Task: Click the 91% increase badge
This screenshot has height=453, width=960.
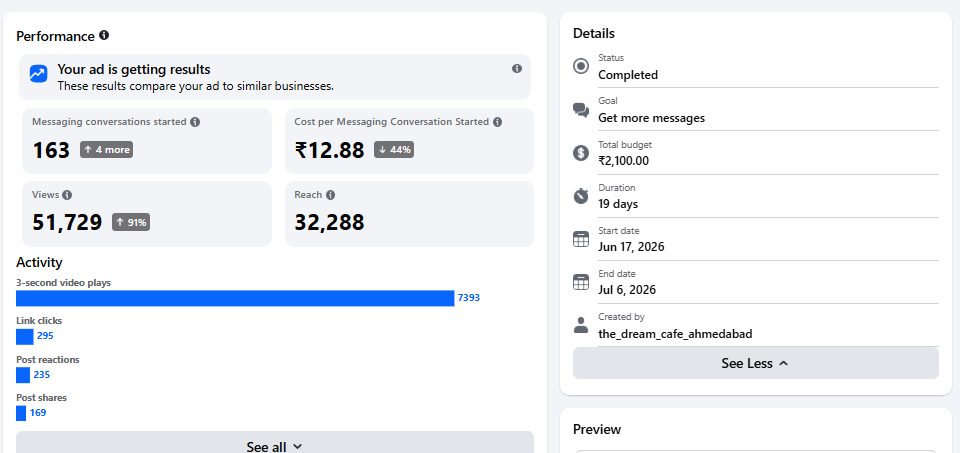Action: click(x=131, y=222)
